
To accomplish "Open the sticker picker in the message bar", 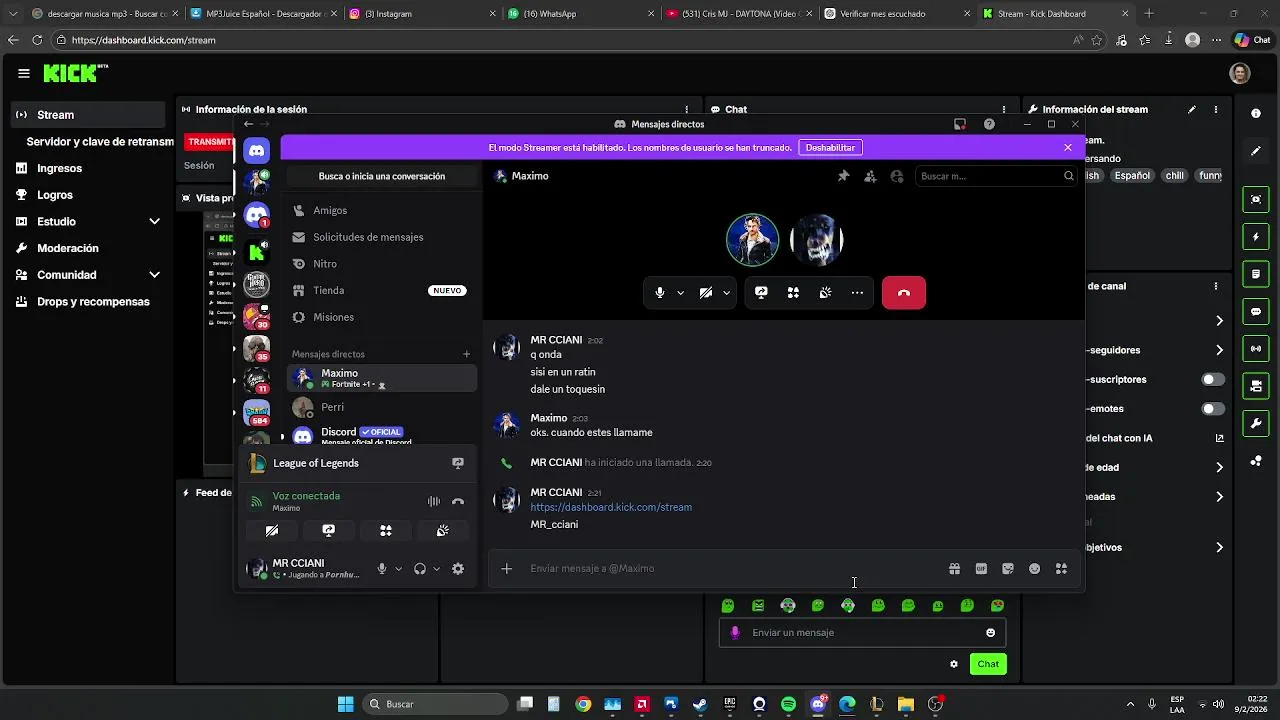I will 1008,568.
